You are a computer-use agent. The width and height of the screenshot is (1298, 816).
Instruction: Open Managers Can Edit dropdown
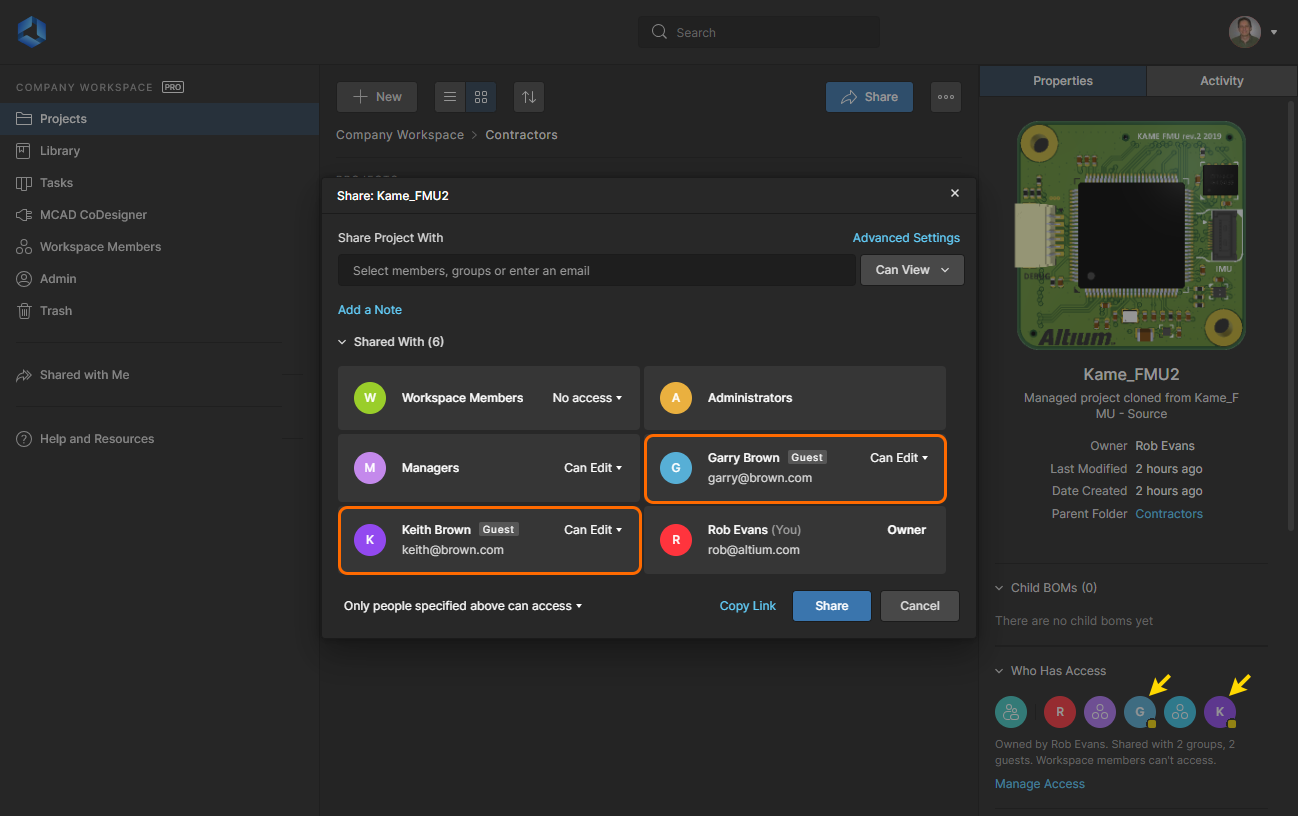coord(593,468)
